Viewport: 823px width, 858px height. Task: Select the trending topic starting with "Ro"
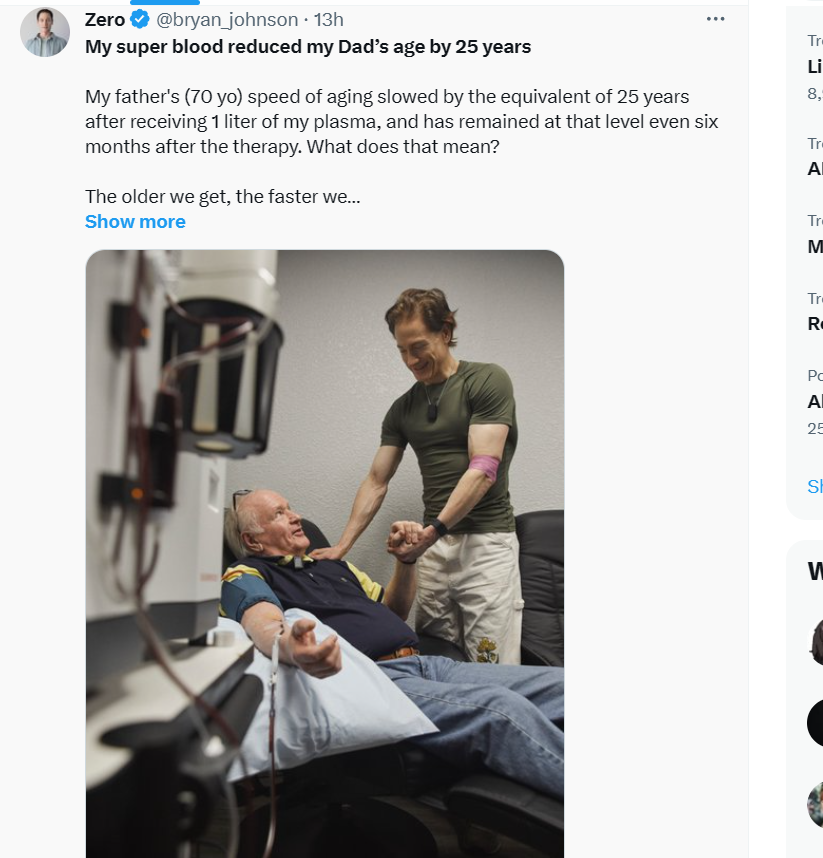click(x=815, y=323)
